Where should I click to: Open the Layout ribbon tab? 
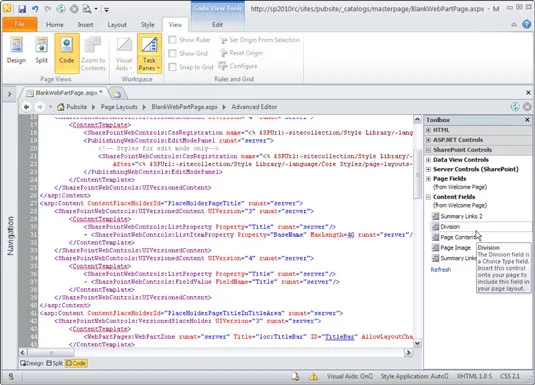click(x=117, y=25)
